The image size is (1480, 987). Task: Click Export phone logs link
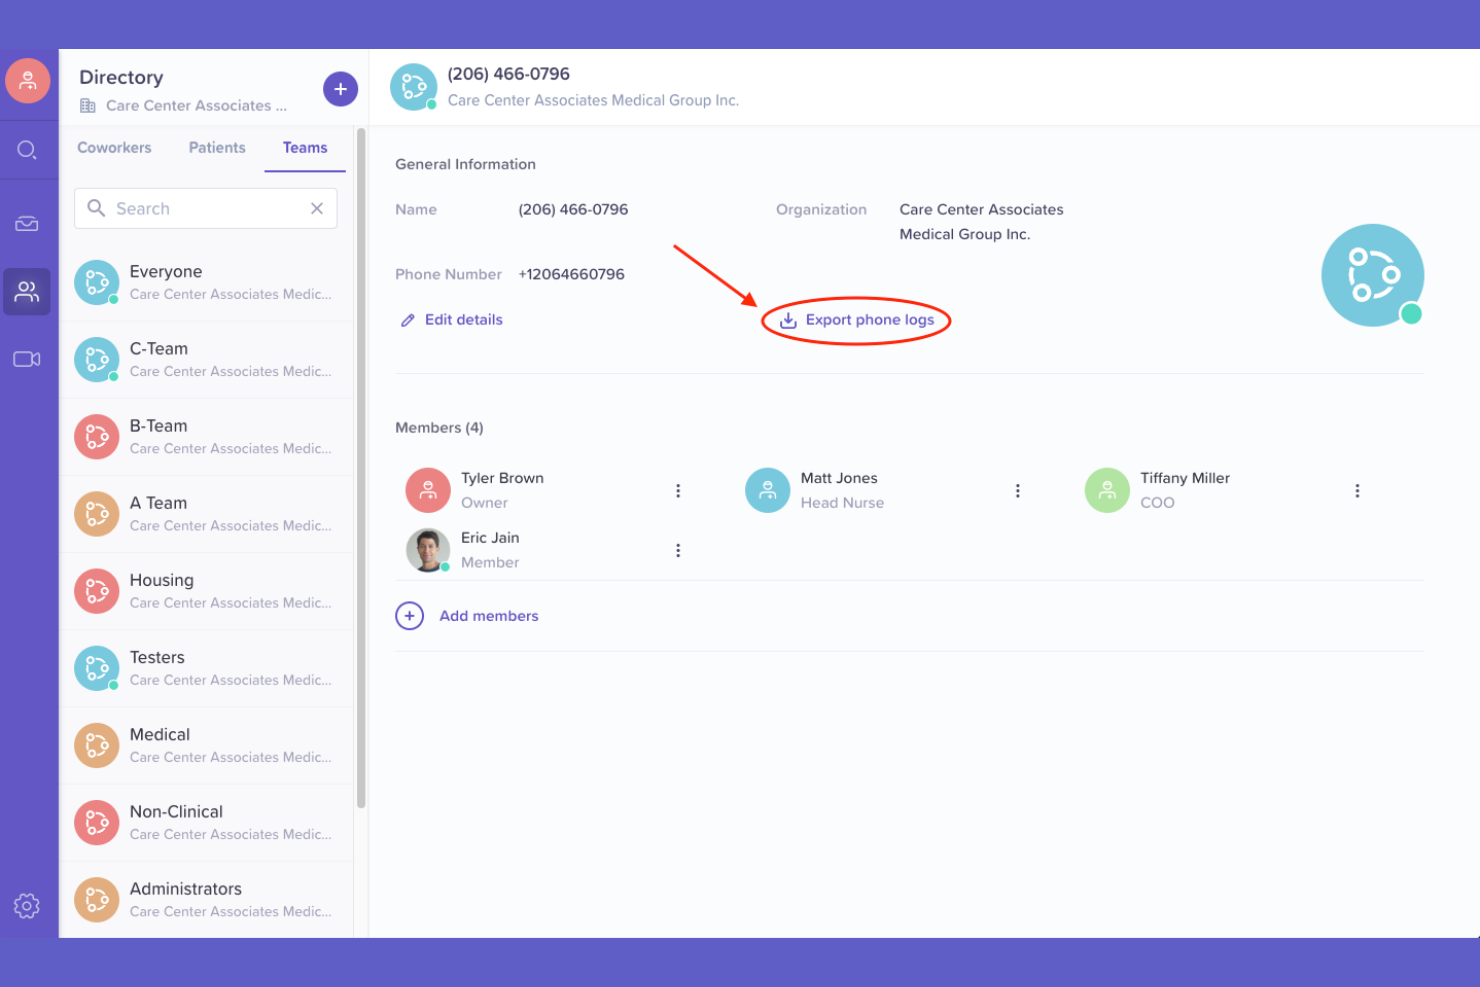[869, 320]
